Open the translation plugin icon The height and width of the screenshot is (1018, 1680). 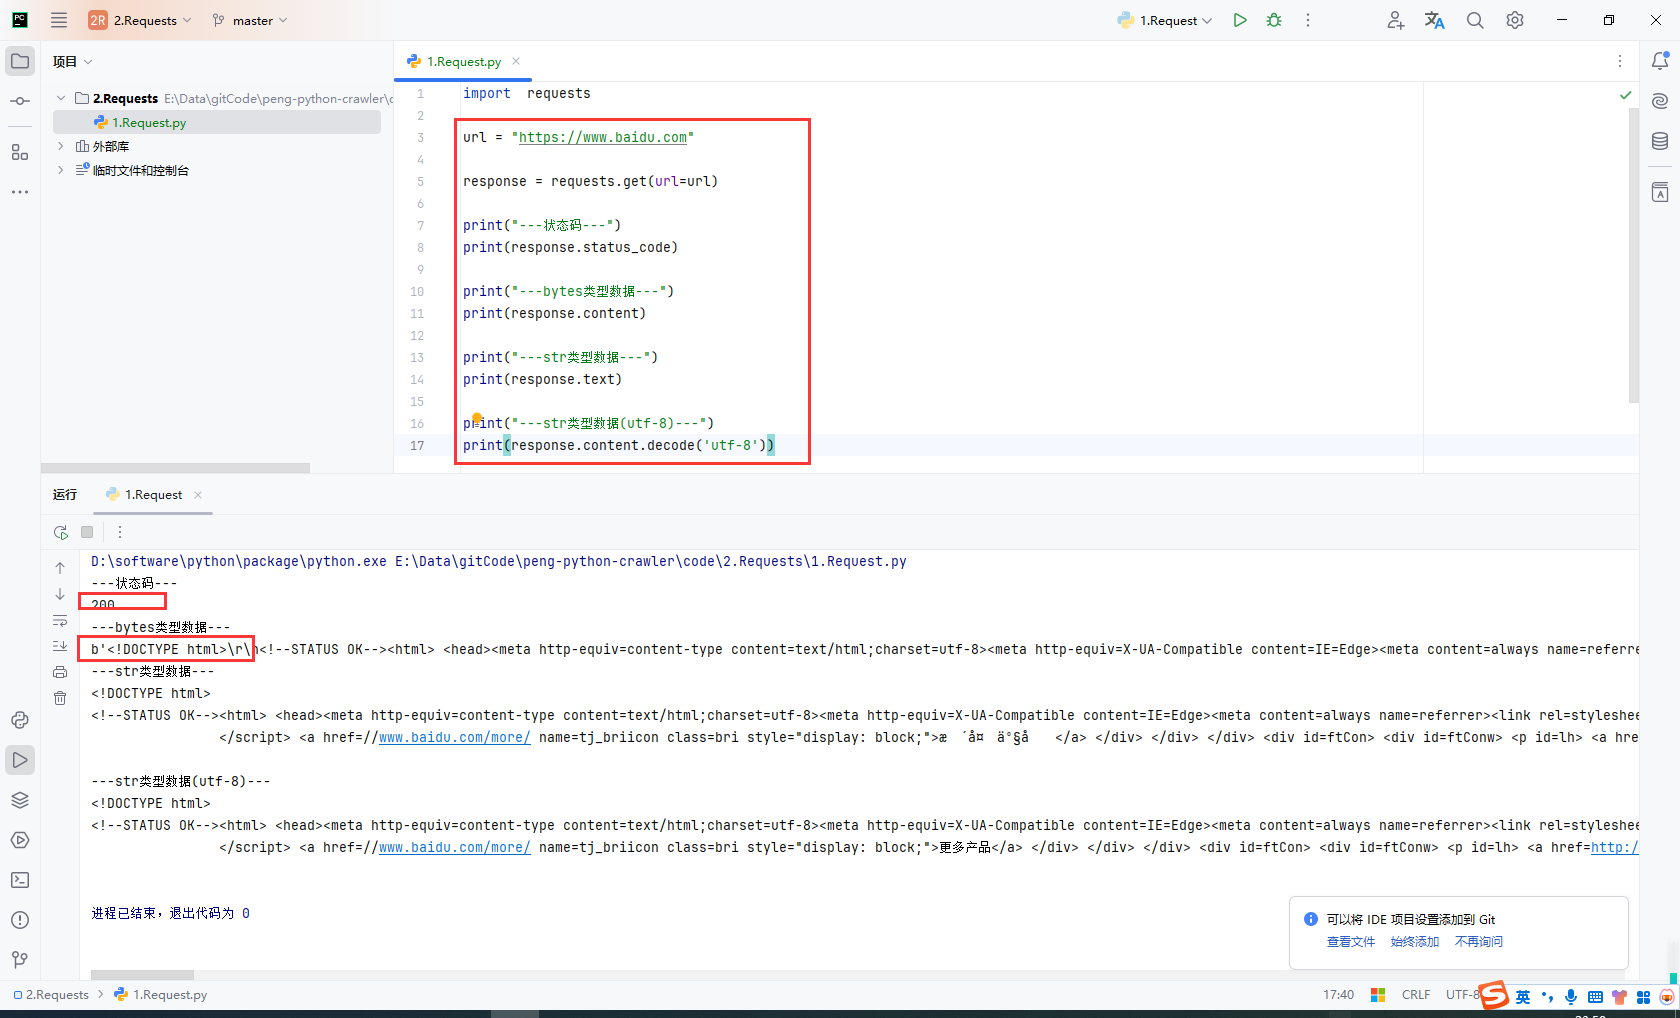(x=1435, y=20)
